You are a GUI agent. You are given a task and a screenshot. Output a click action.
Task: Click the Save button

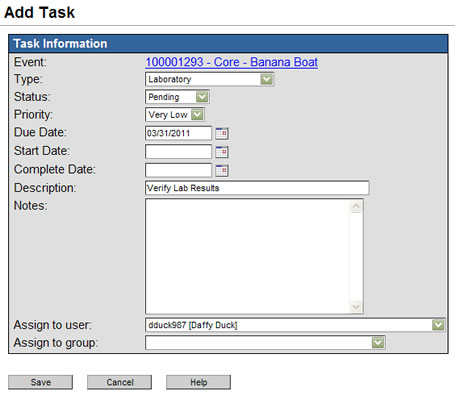click(x=40, y=382)
